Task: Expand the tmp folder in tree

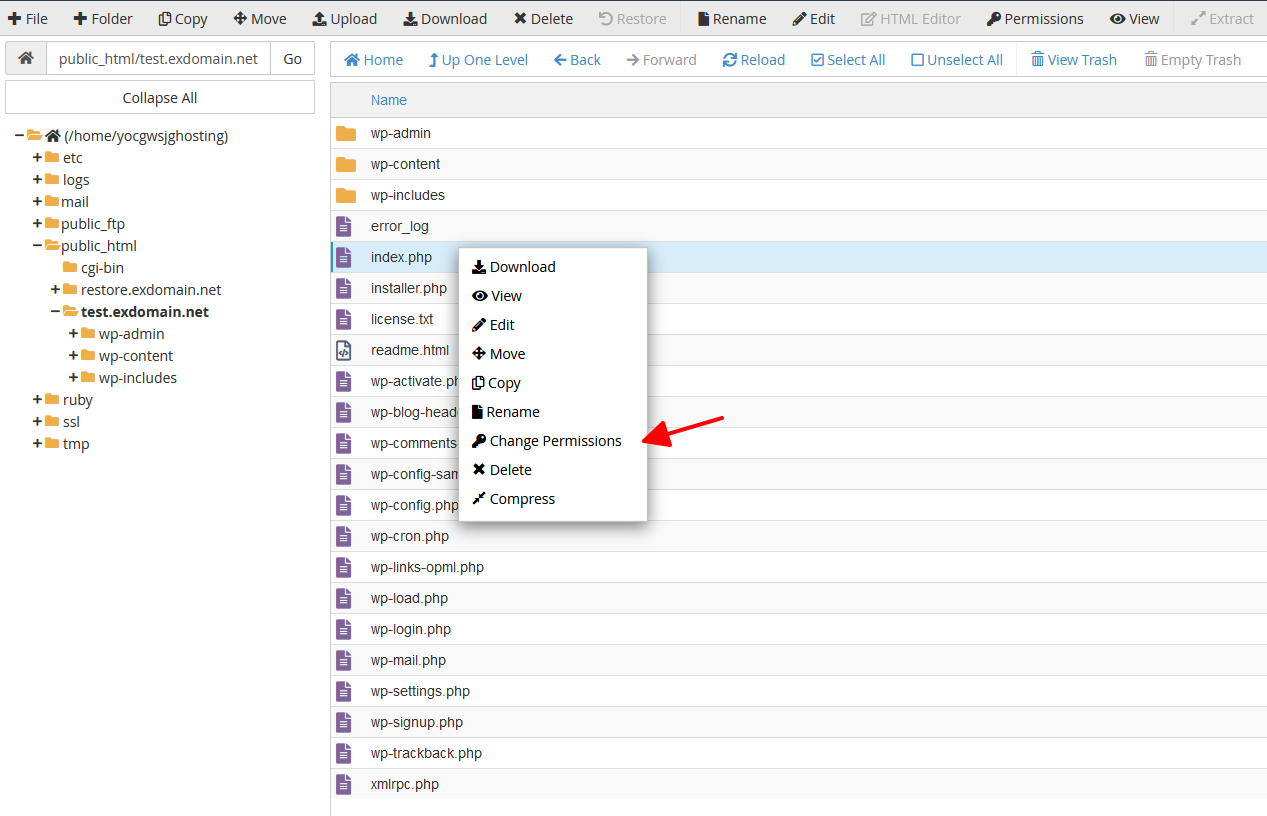Action: coord(38,443)
